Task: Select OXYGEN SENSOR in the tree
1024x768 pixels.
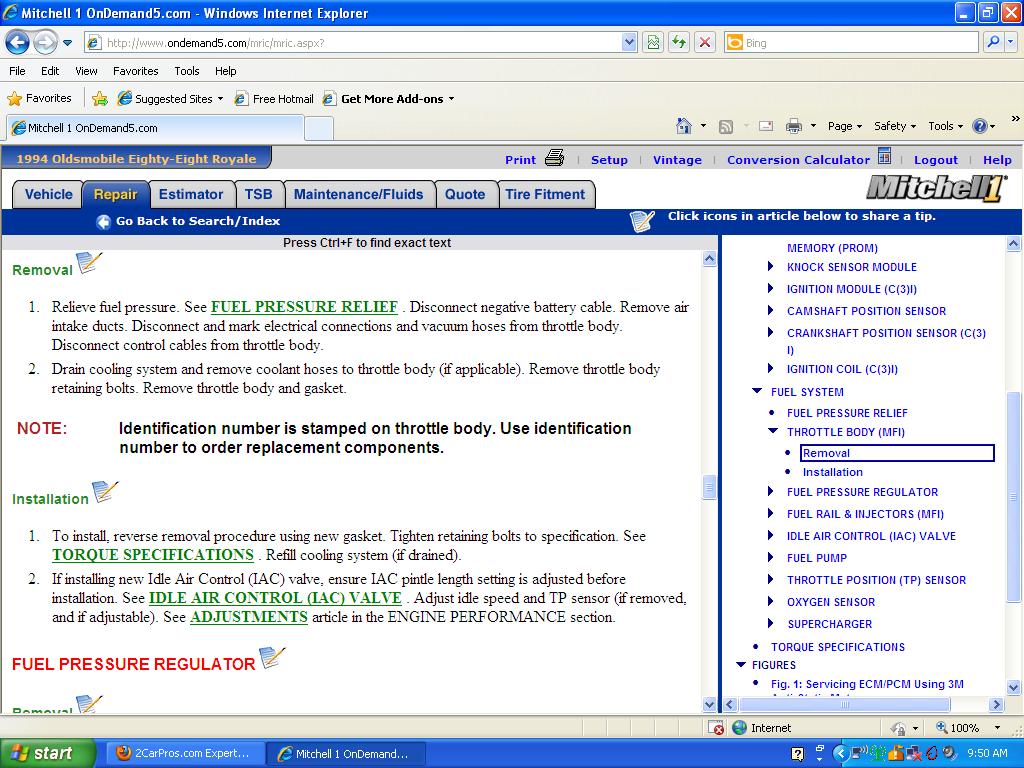Action: click(x=831, y=601)
